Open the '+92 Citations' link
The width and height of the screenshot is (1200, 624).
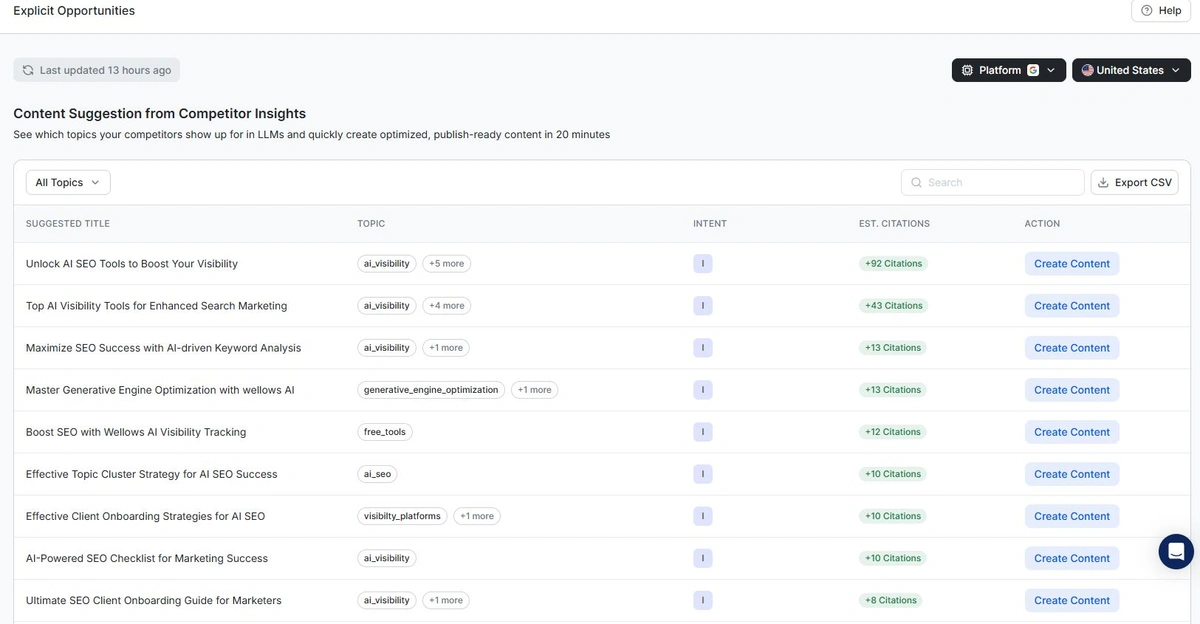pyautogui.click(x=892, y=263)
